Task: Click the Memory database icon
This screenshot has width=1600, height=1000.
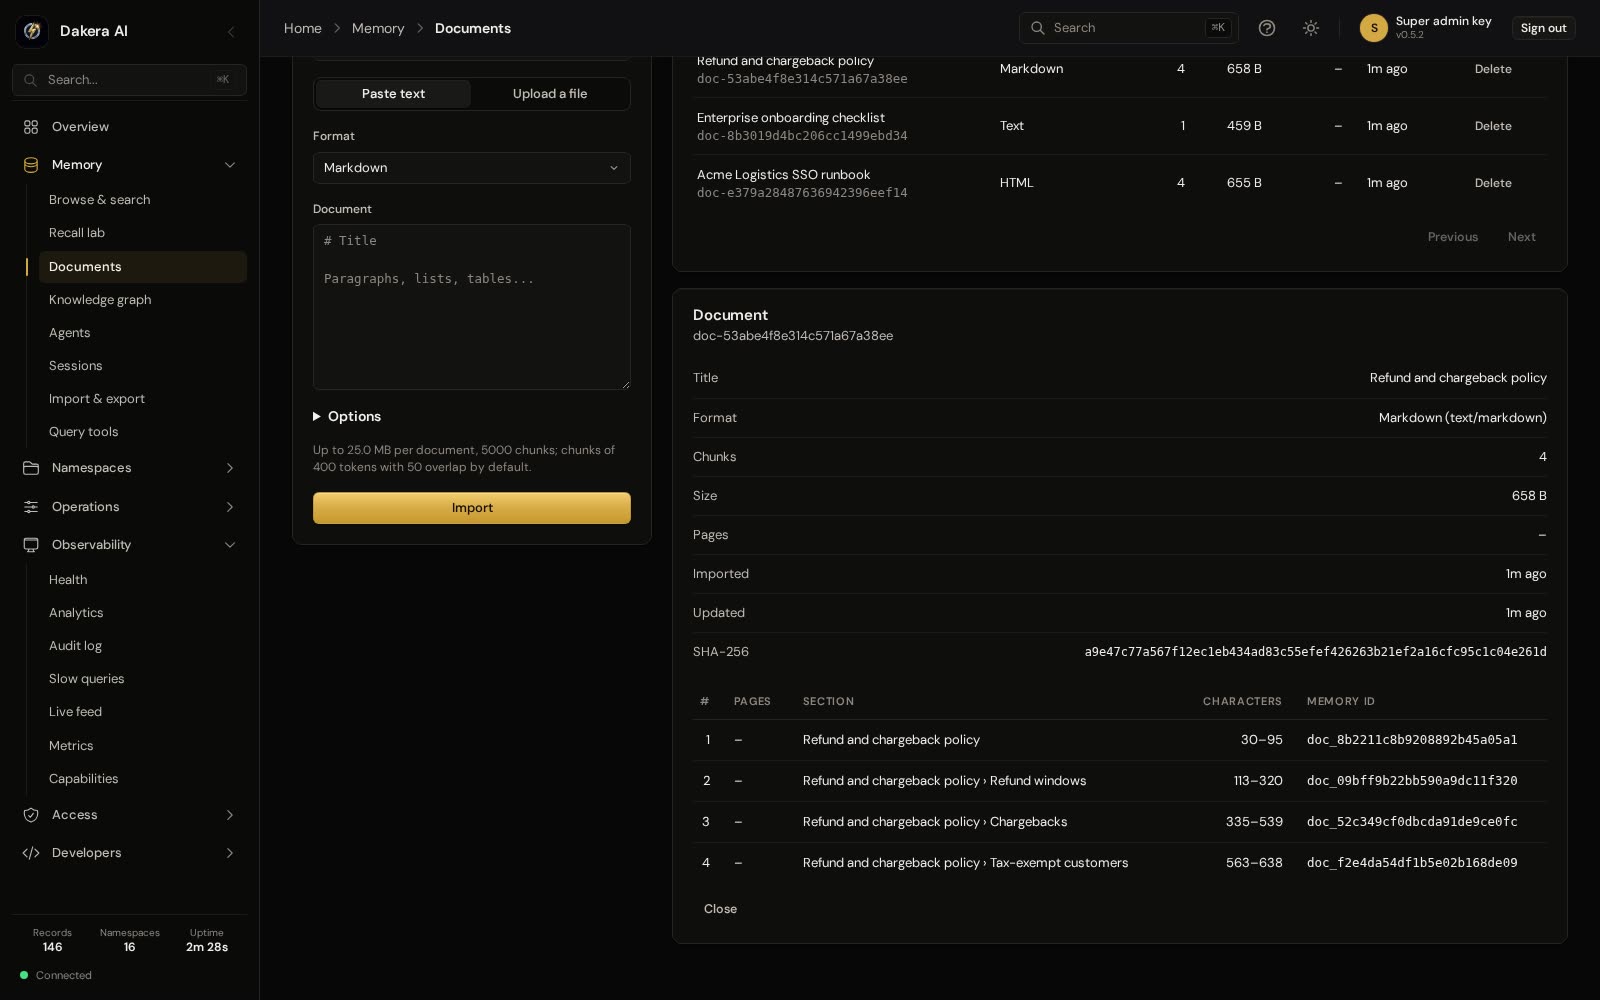Action: pos(31,165)
